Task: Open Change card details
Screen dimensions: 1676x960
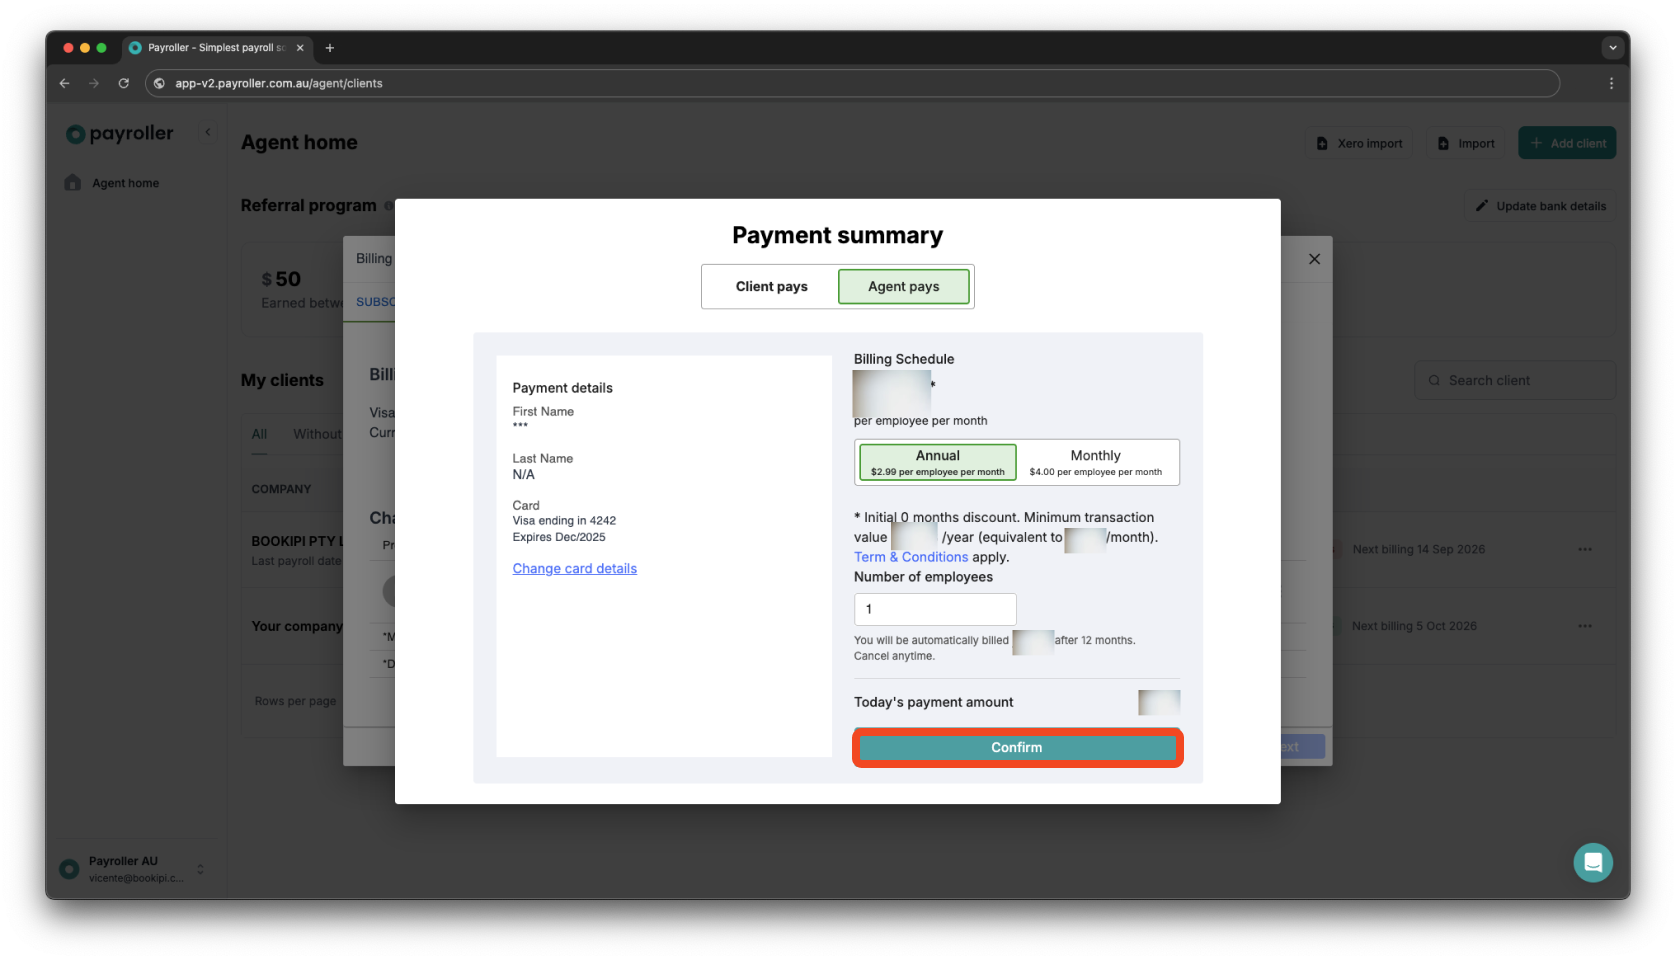Action: point(574,568)
